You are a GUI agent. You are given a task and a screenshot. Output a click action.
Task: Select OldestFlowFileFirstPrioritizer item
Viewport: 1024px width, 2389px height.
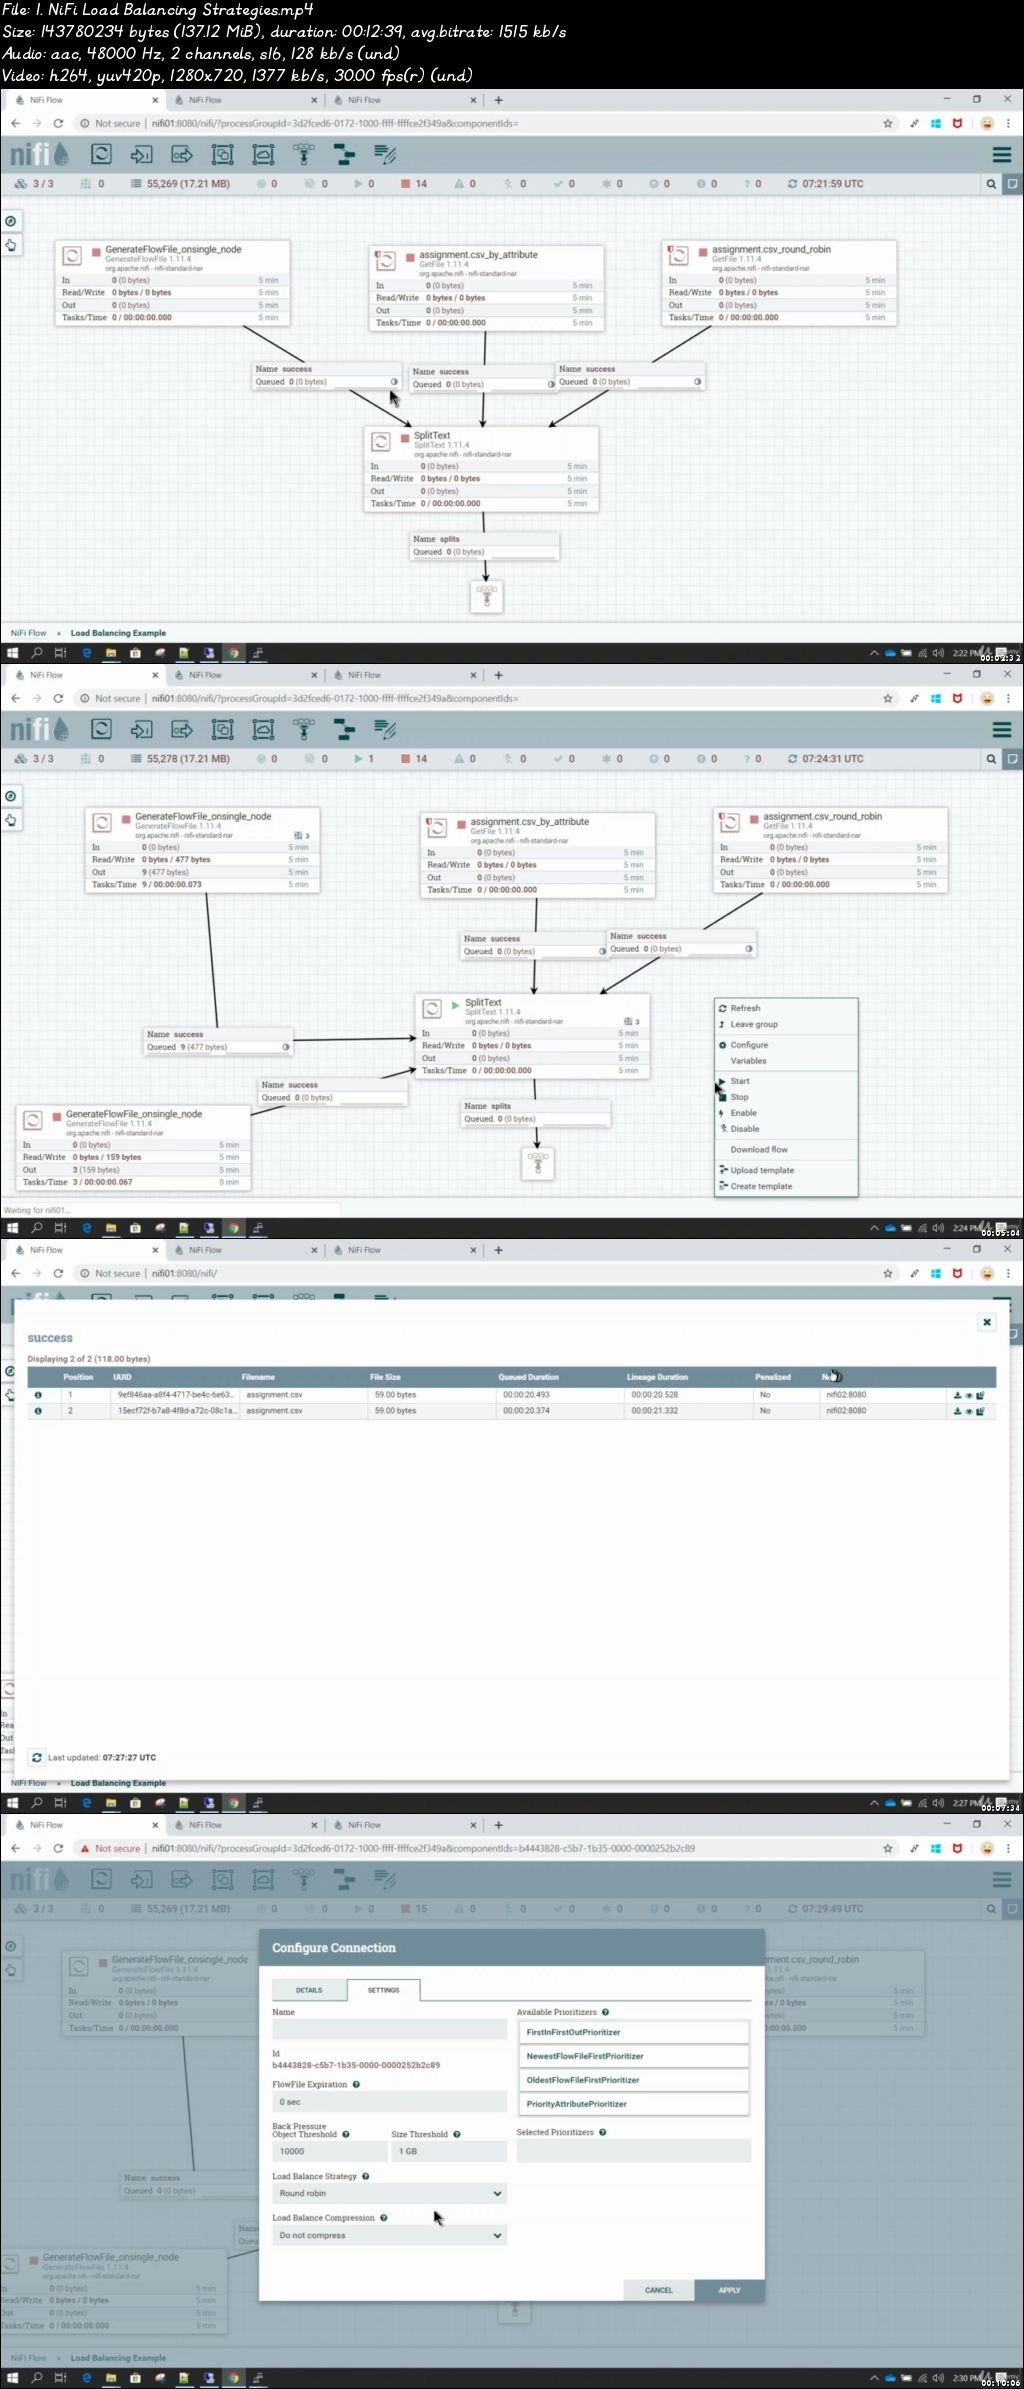pos(633,2080)
